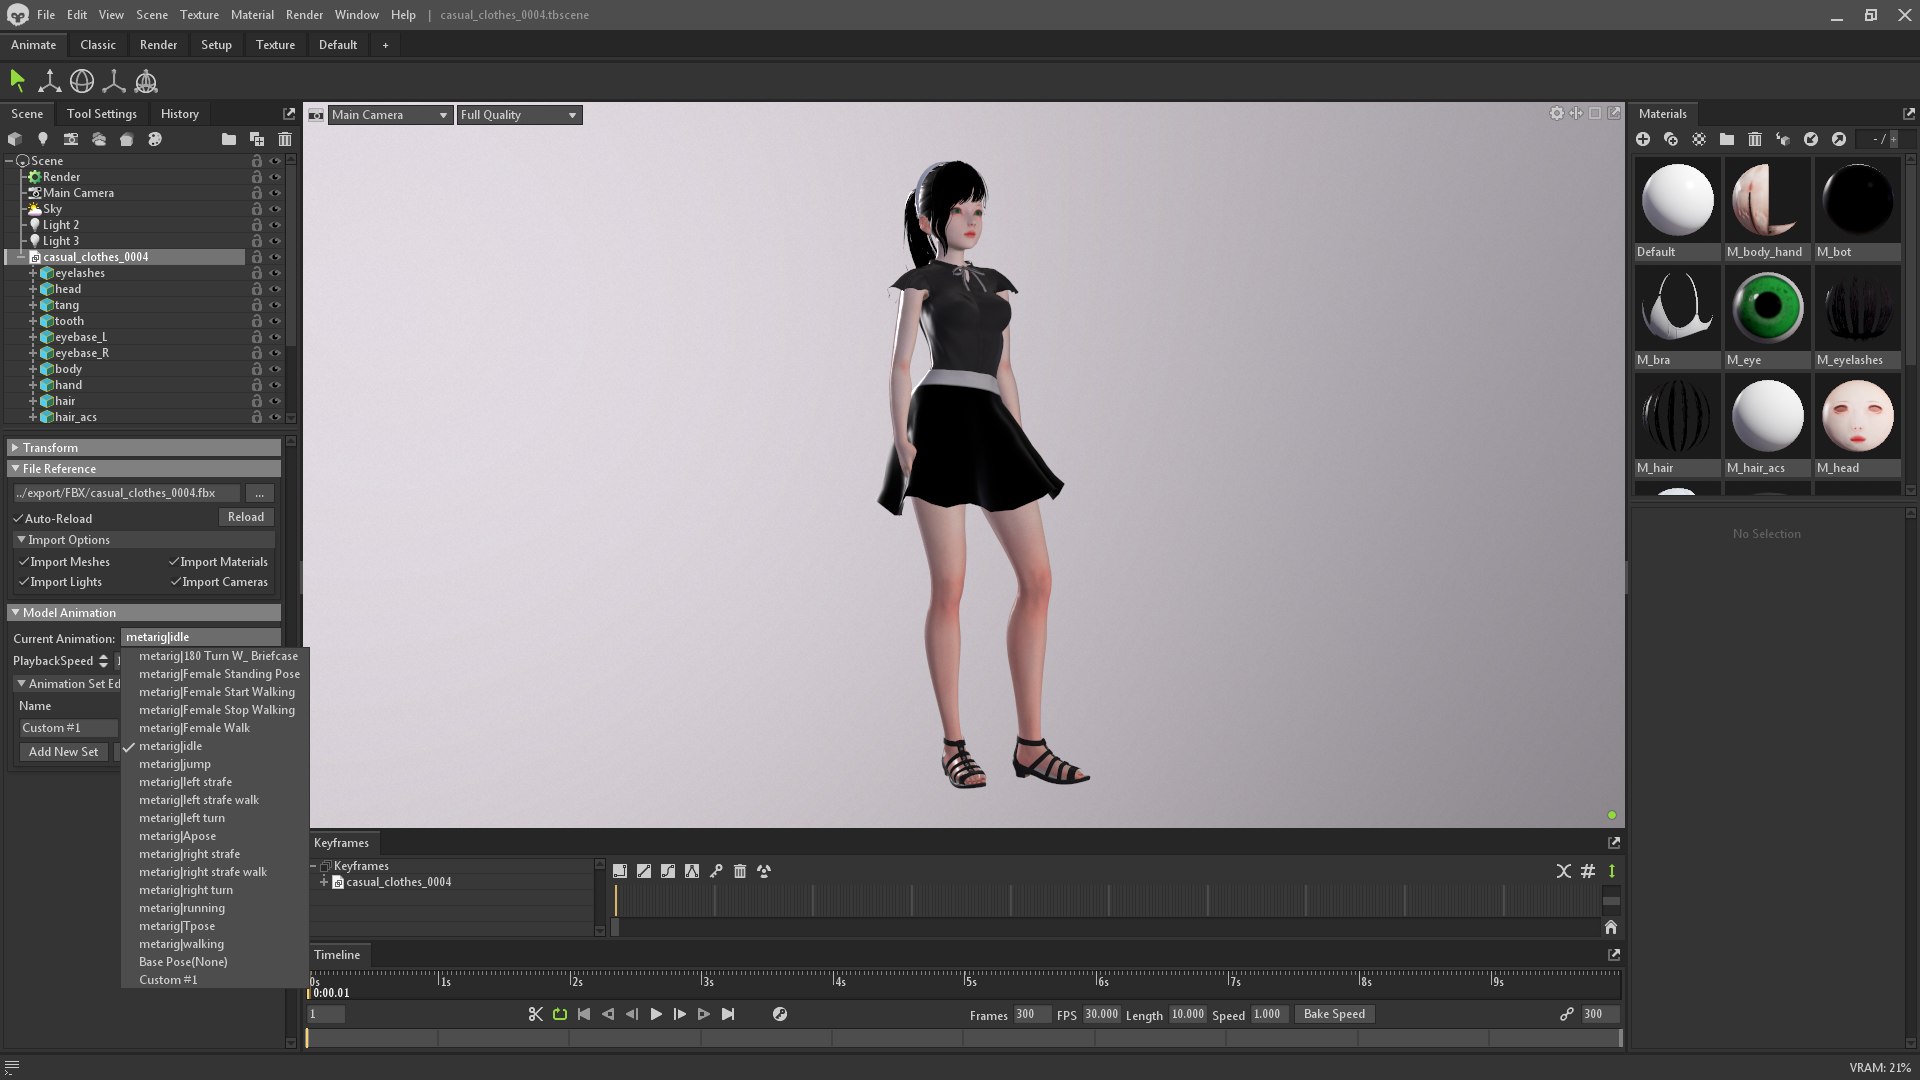
Task: Select metarig|Female Walk animation
Action: point(194,728)
